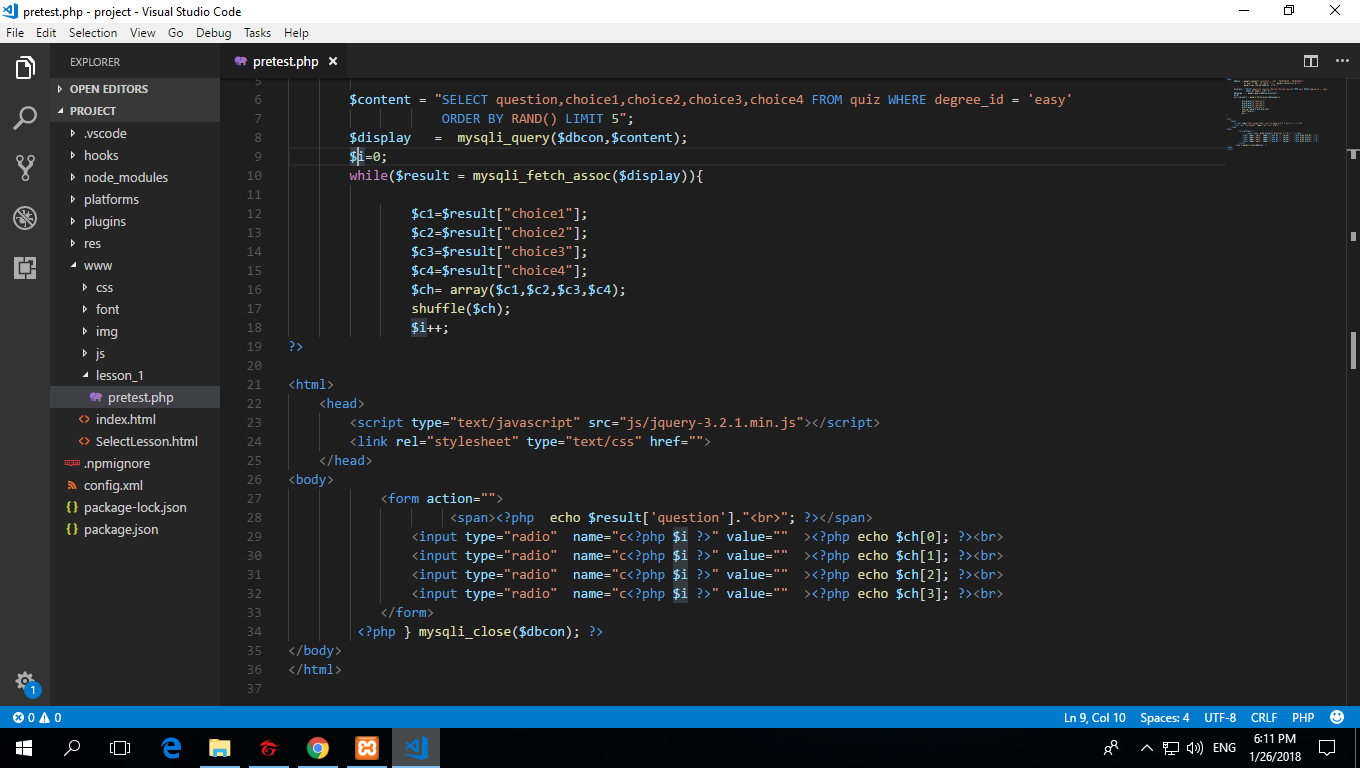
Task: Change language mode via PHP status item
Action: click(1303, 717)
